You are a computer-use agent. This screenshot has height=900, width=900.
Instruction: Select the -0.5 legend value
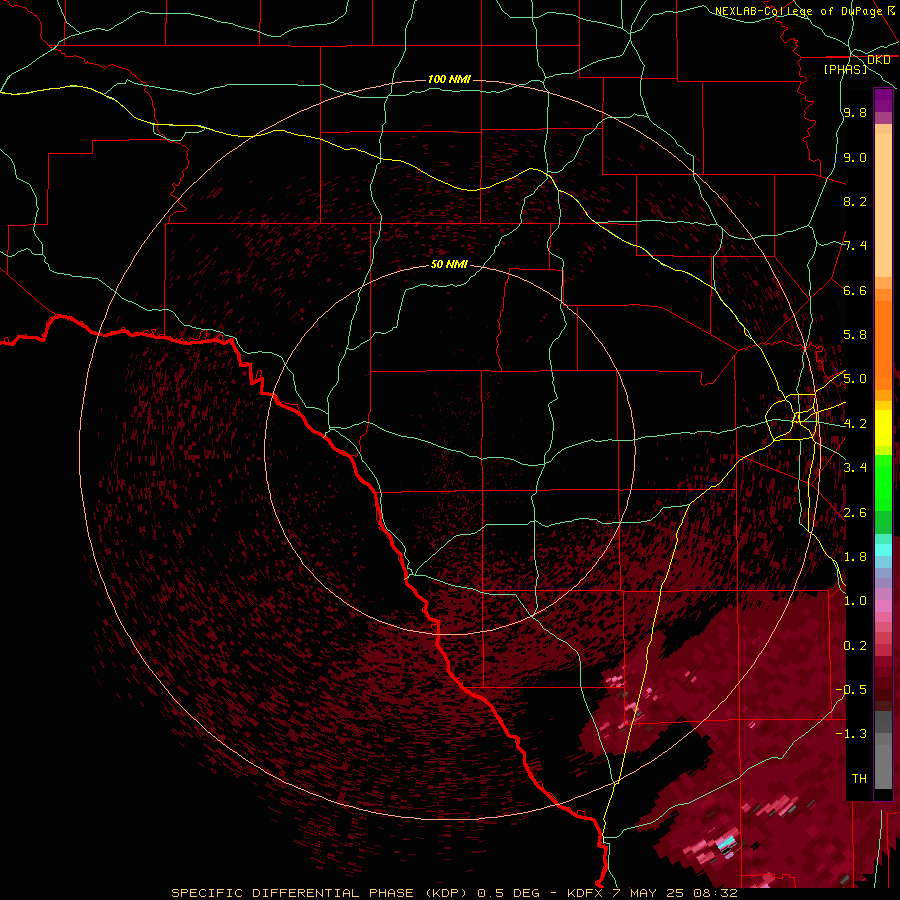(851, 690)
